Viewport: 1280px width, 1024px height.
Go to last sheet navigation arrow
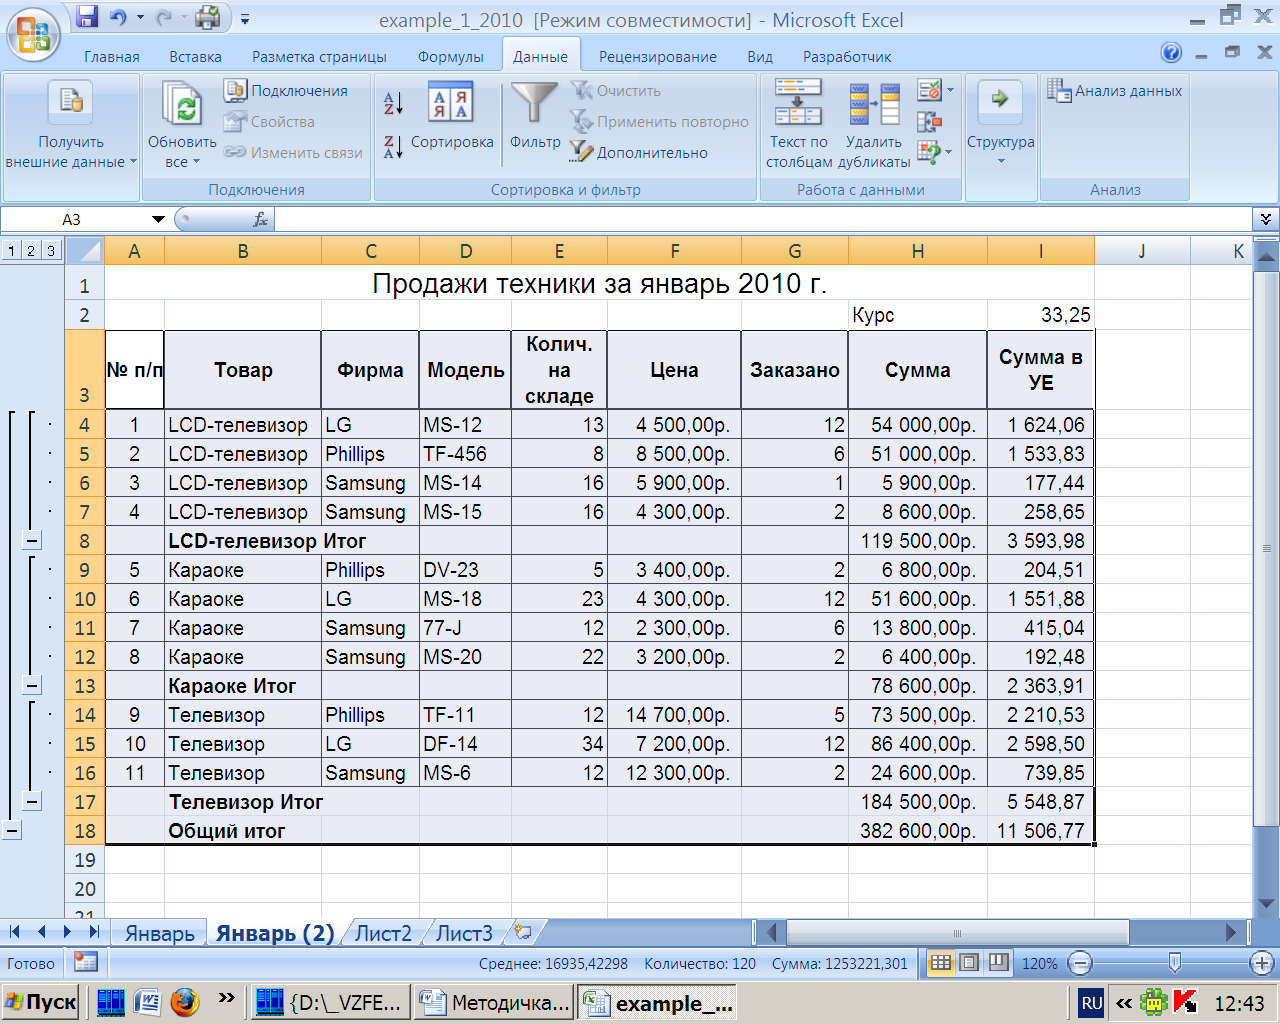pyautogui.click(x=94, y=932)
